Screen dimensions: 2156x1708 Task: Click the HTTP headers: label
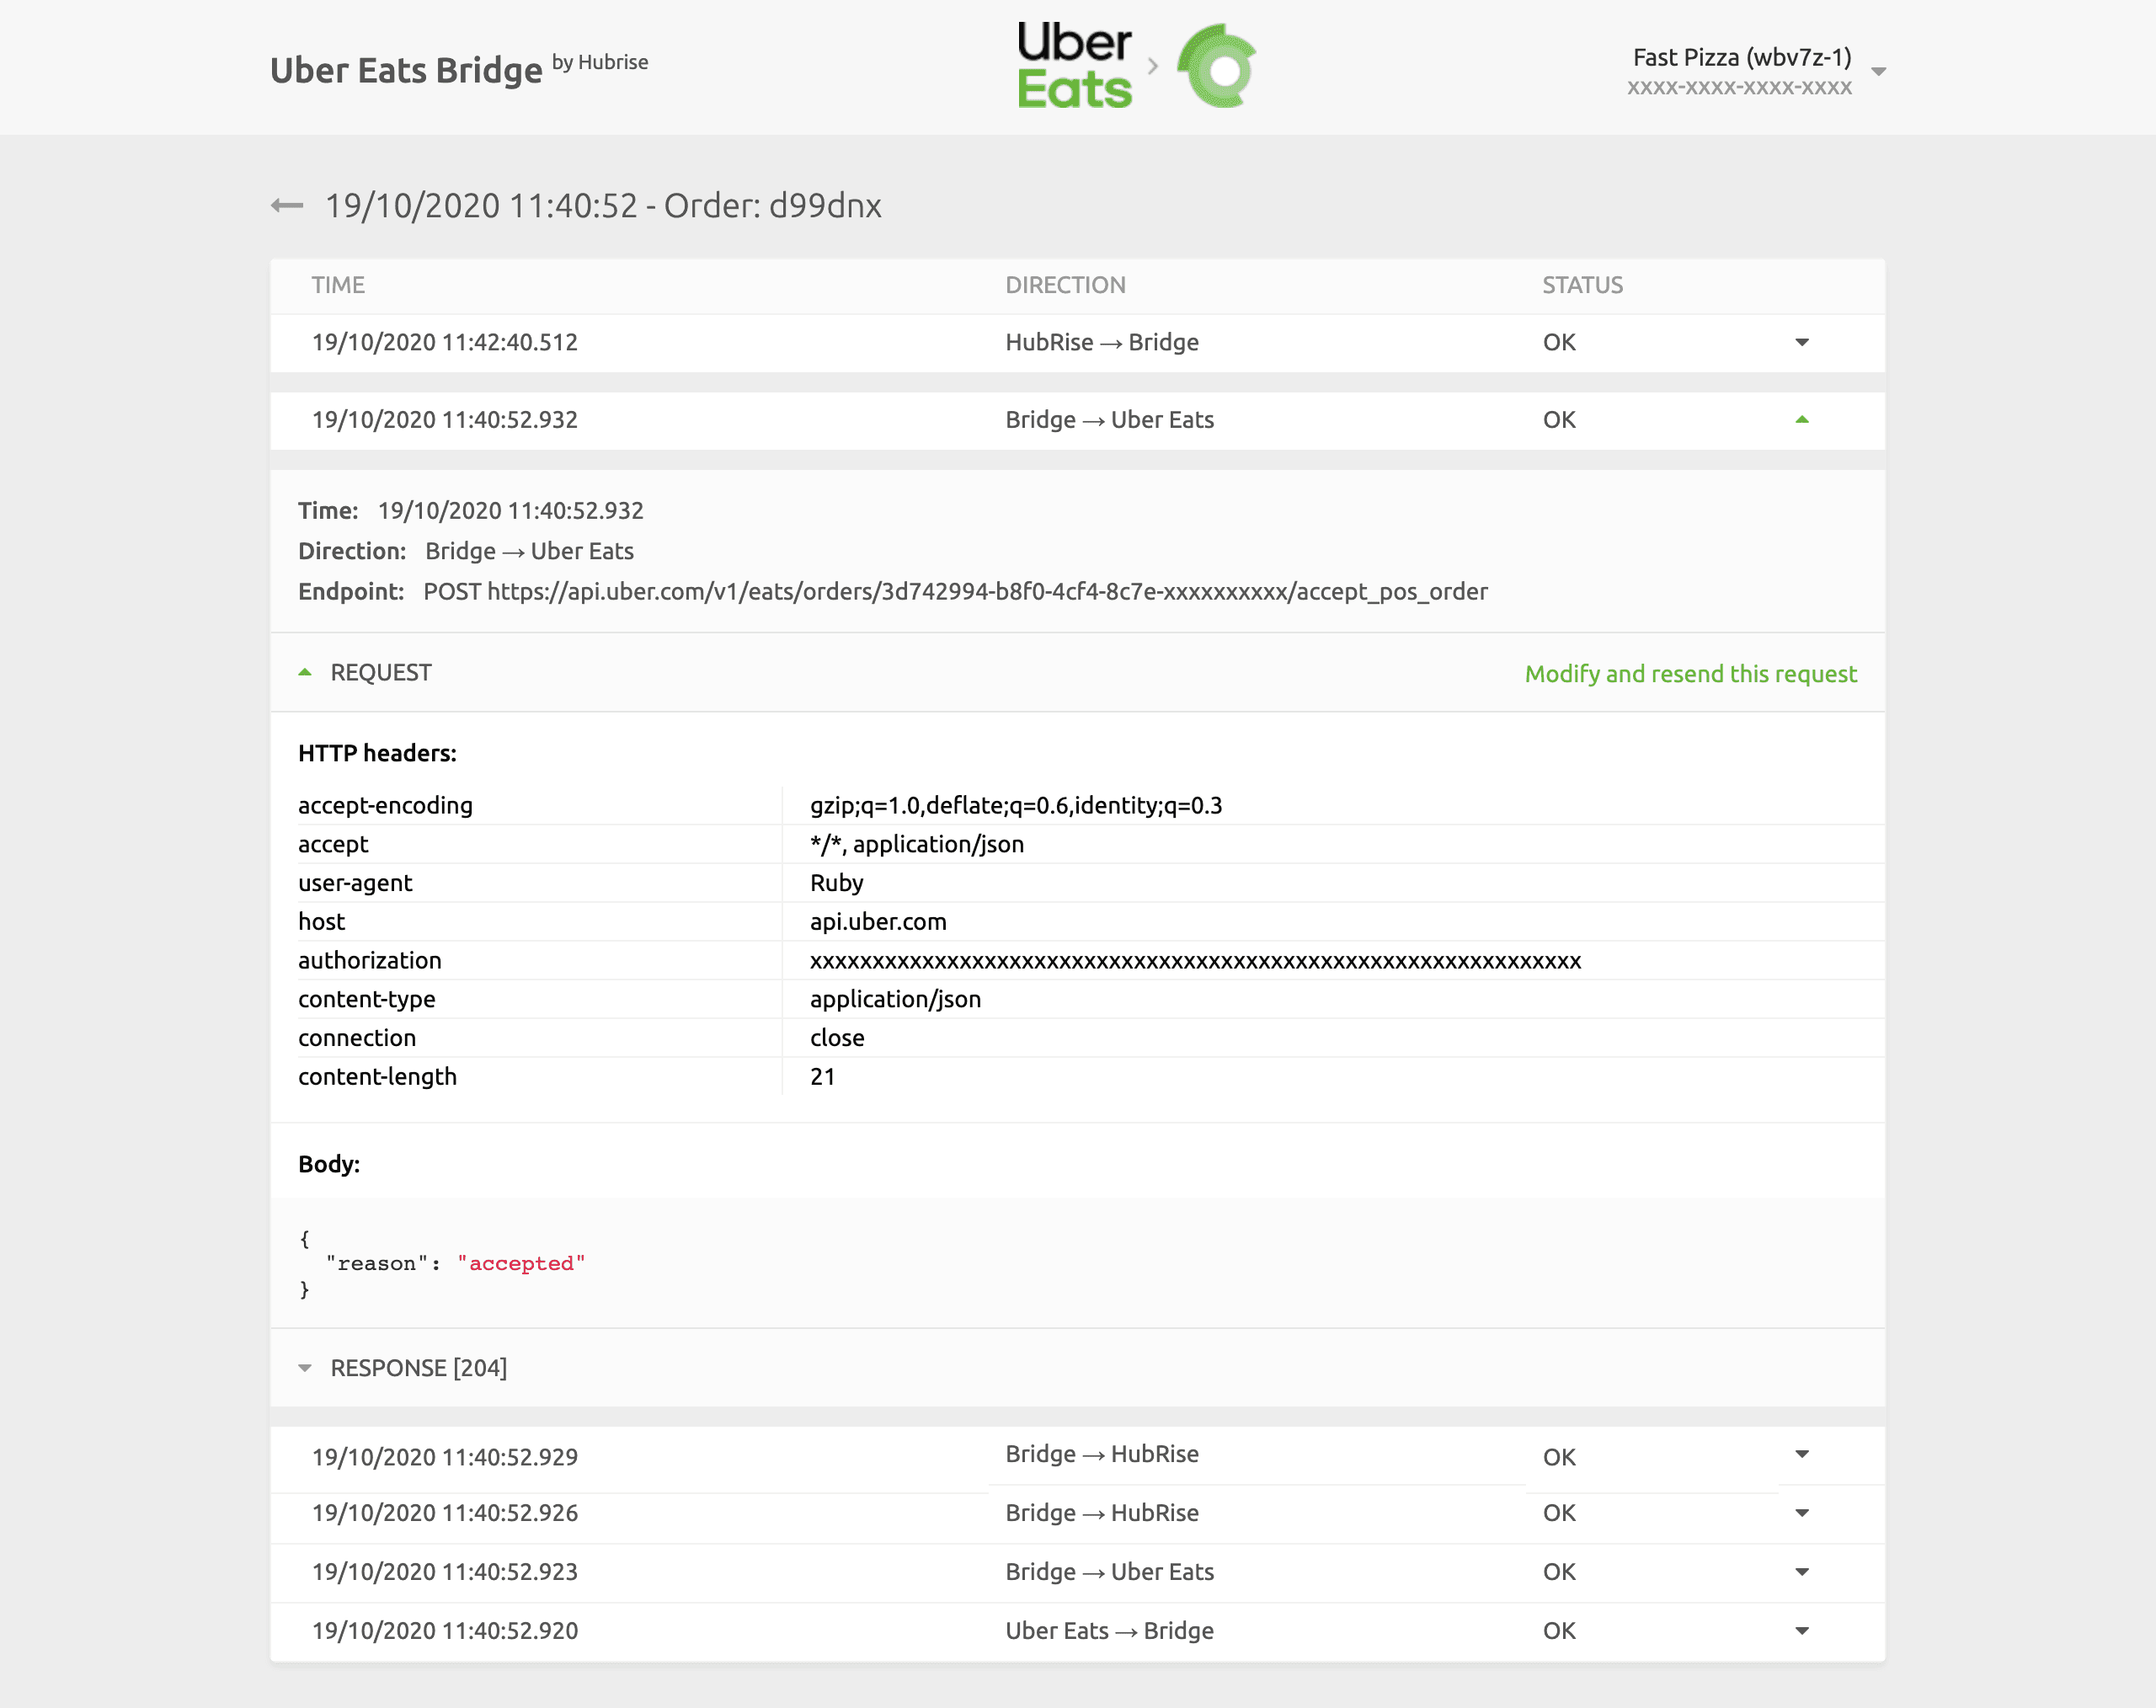tap(377, 754)
